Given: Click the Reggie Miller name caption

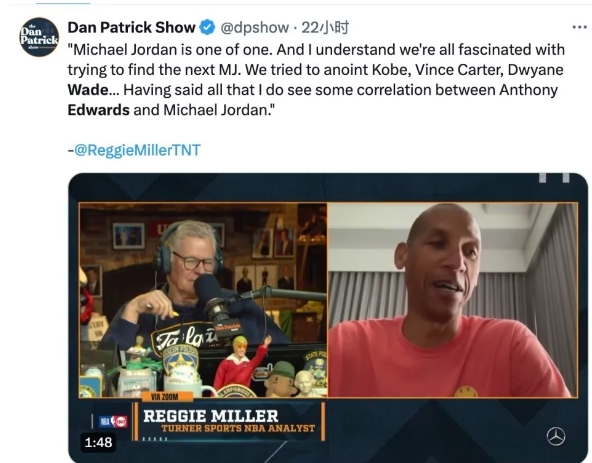Looking at the screenshot, I should click(x=211, y=416).
